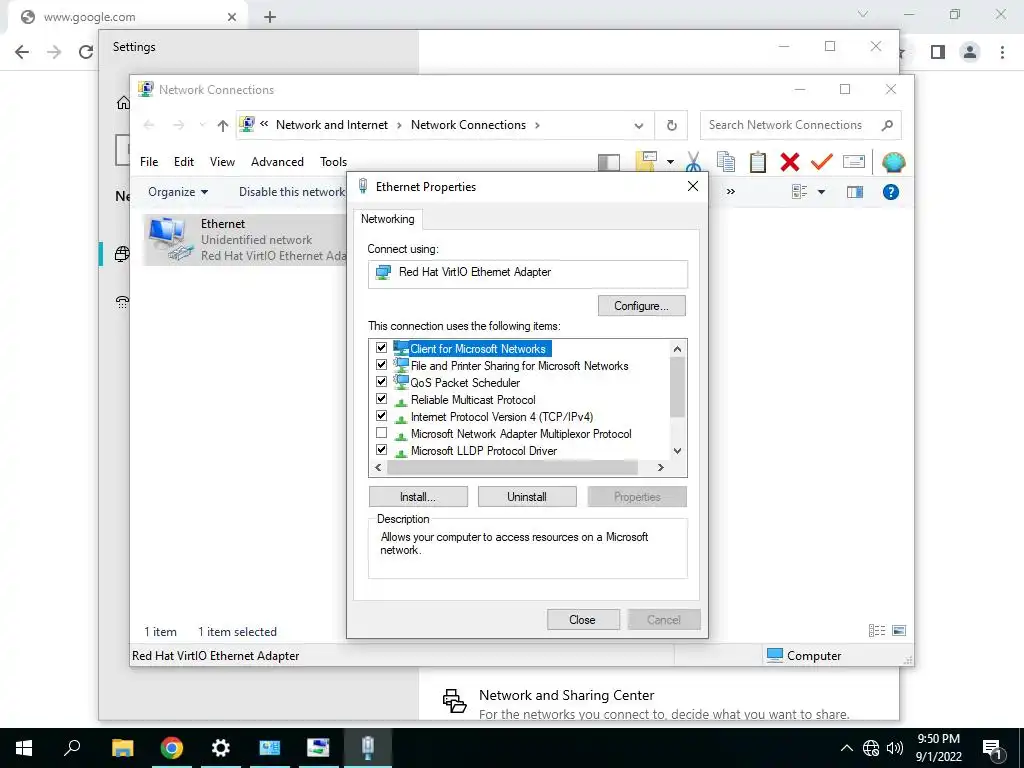The width and height of the screenshot is (1024, 768).
Task: Open the Edit menu
Action: pos(184,162)
